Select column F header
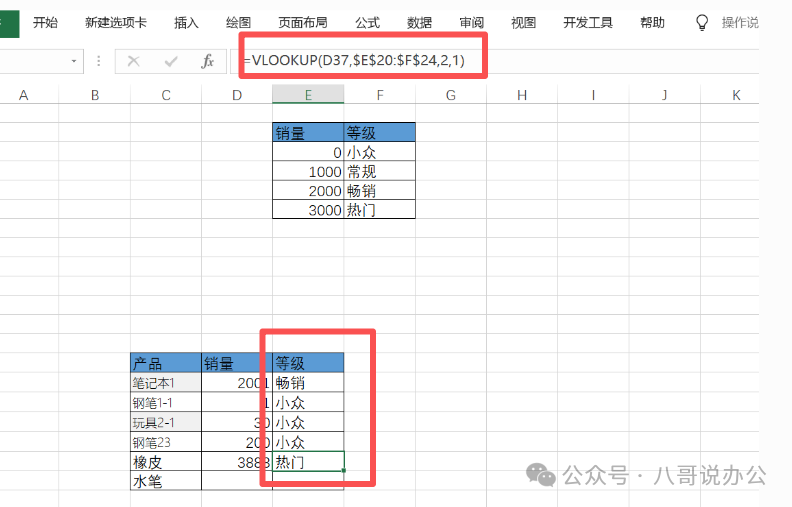 380,95
